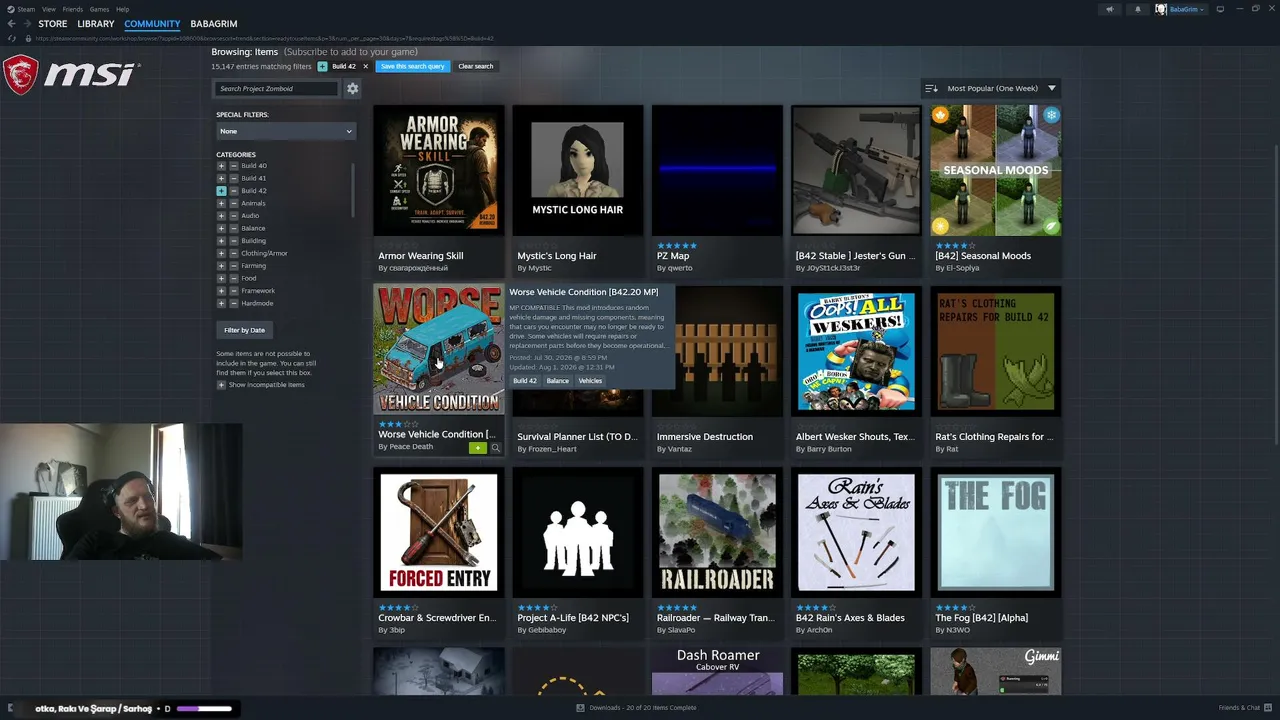Viewport: 1280px width, 720px height.
Task: Include the Audio category
Action: [x=221, y=216]
